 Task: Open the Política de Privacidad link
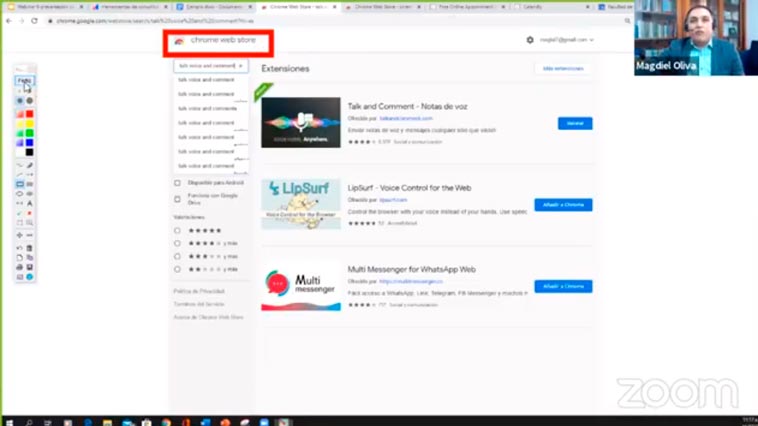coord(199,291)
